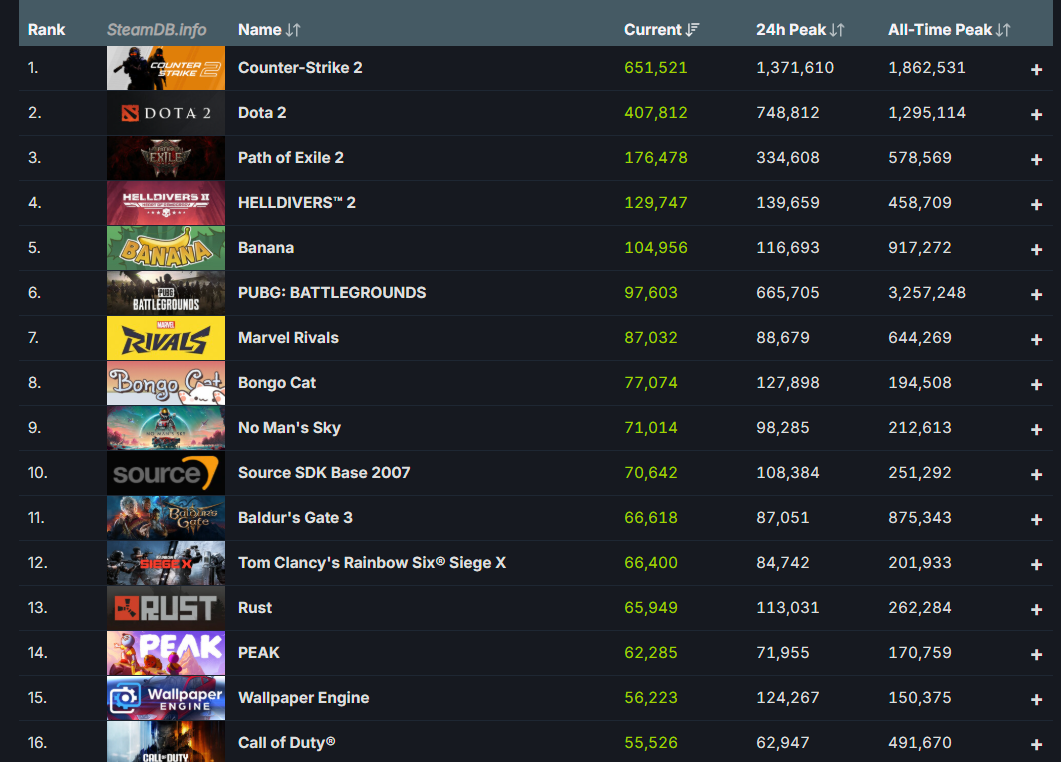Image resolution: width=1061 pixels, height=762 pixels.
Task: Select the 24h peak value 124,267
Action: [788, 698]
